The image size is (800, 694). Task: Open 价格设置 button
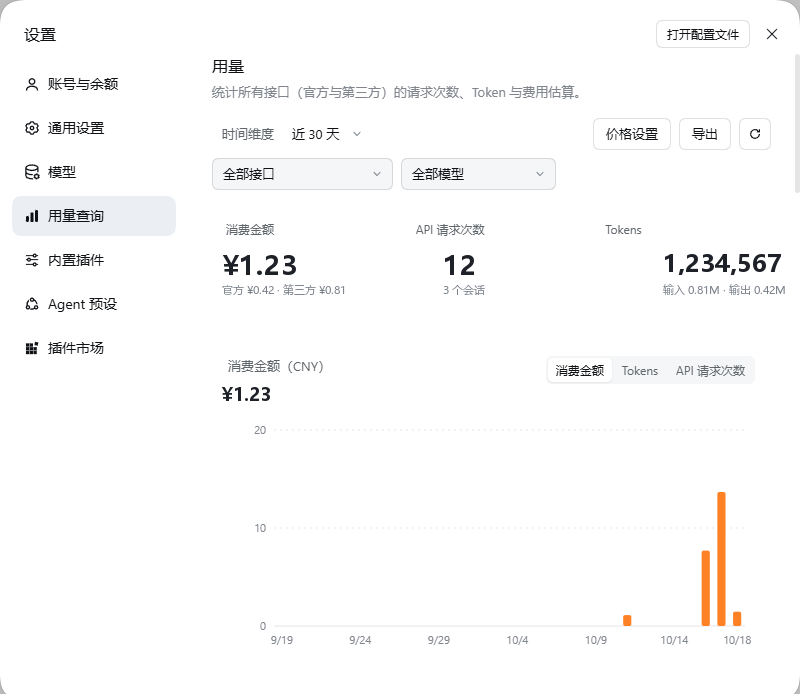632,134
